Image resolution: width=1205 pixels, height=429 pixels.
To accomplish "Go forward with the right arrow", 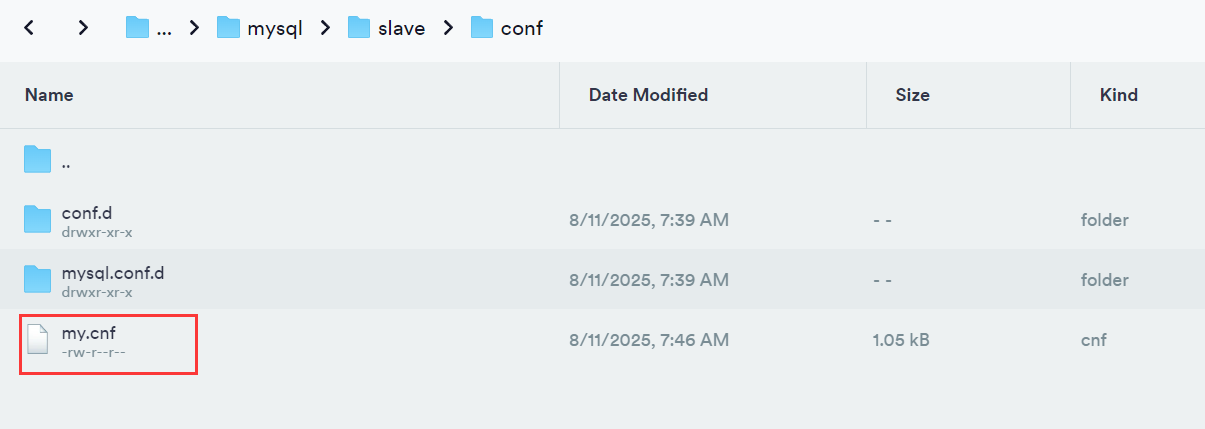I will coord(83,28).
